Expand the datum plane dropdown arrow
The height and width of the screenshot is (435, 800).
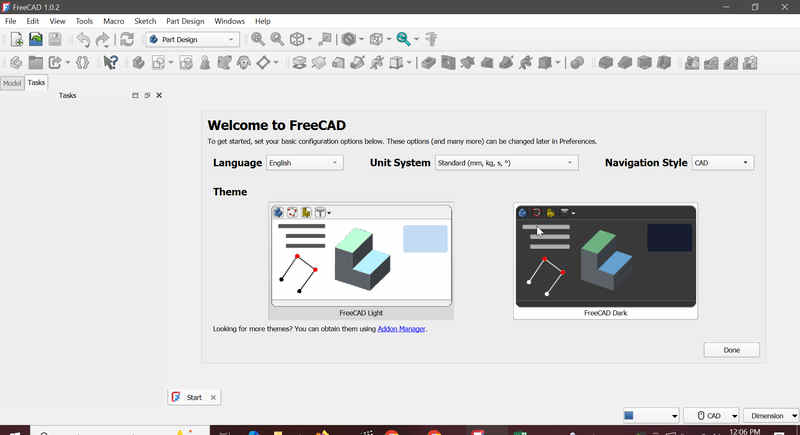click(276, 63)
